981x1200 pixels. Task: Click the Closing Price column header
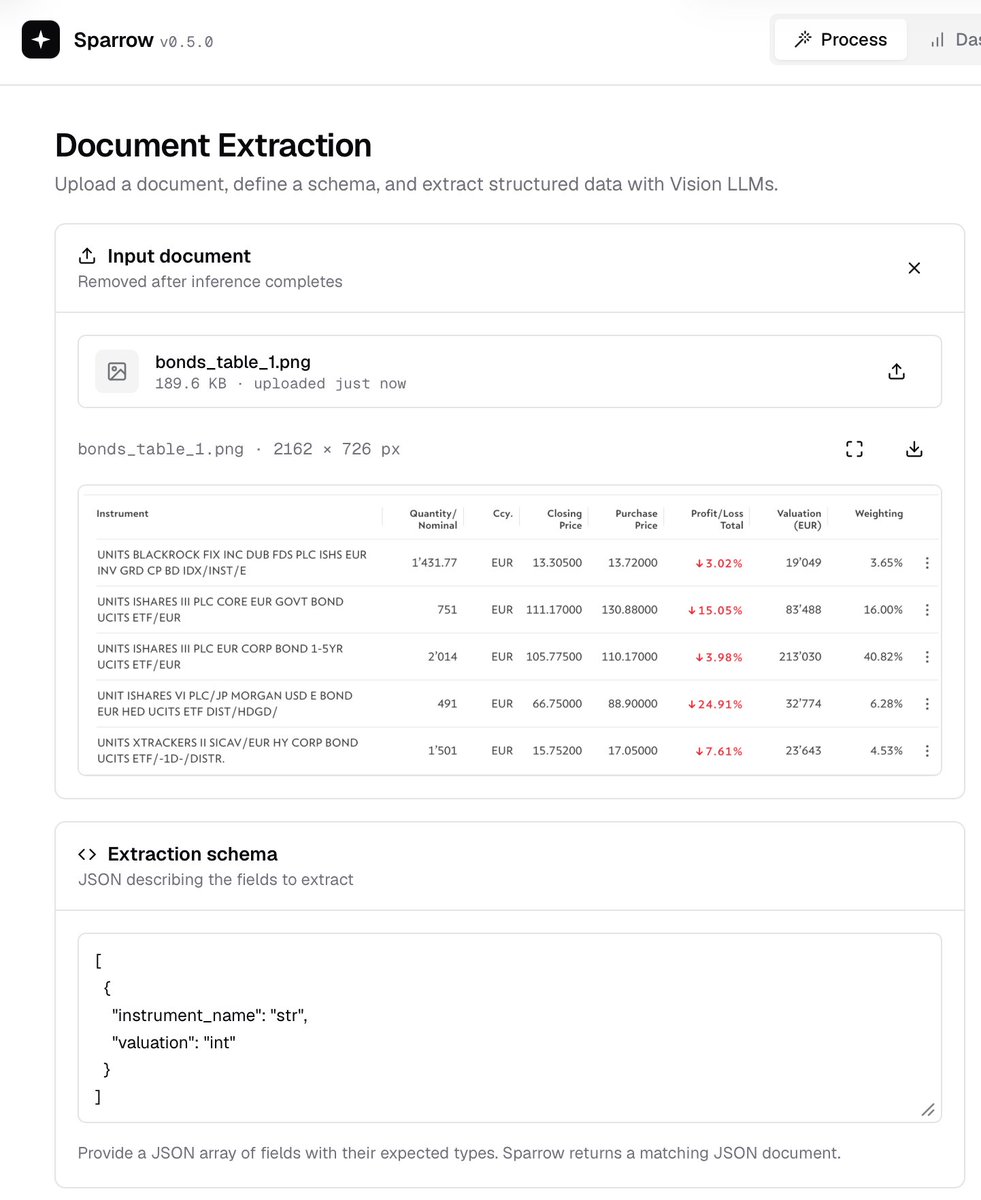tap(564, 519)
